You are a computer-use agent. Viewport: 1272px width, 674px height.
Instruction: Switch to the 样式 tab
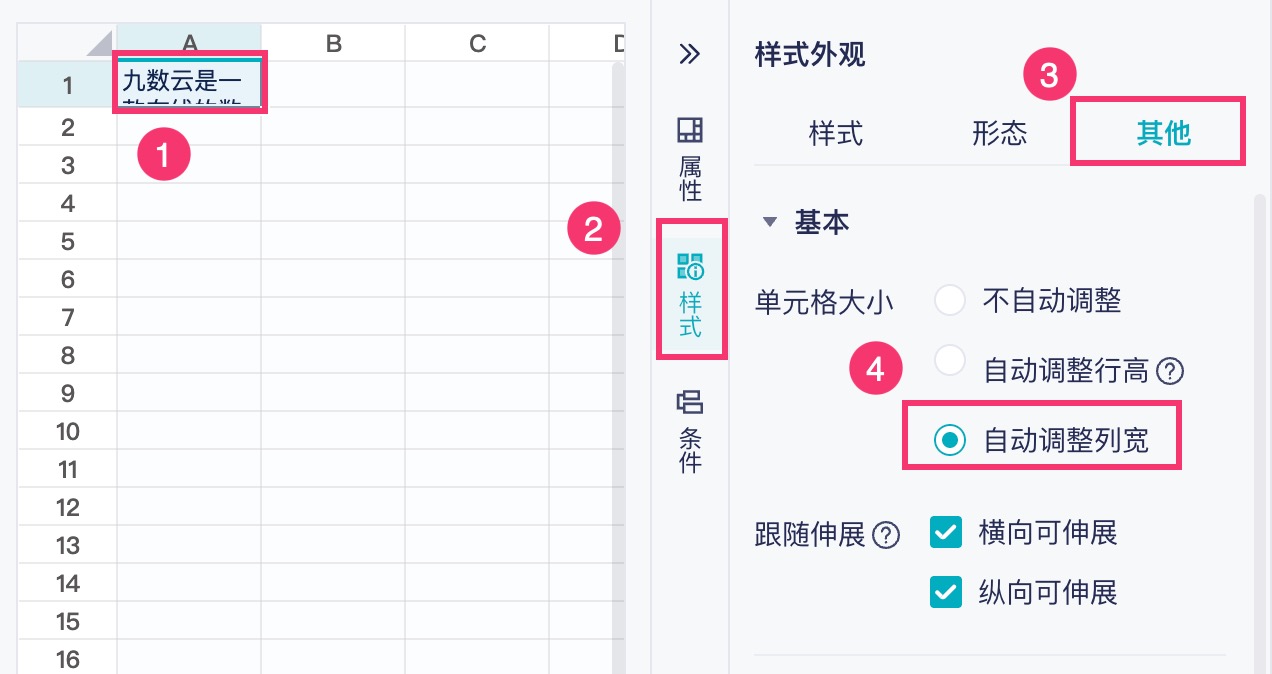pyautogui.click(x=835, y=133)
